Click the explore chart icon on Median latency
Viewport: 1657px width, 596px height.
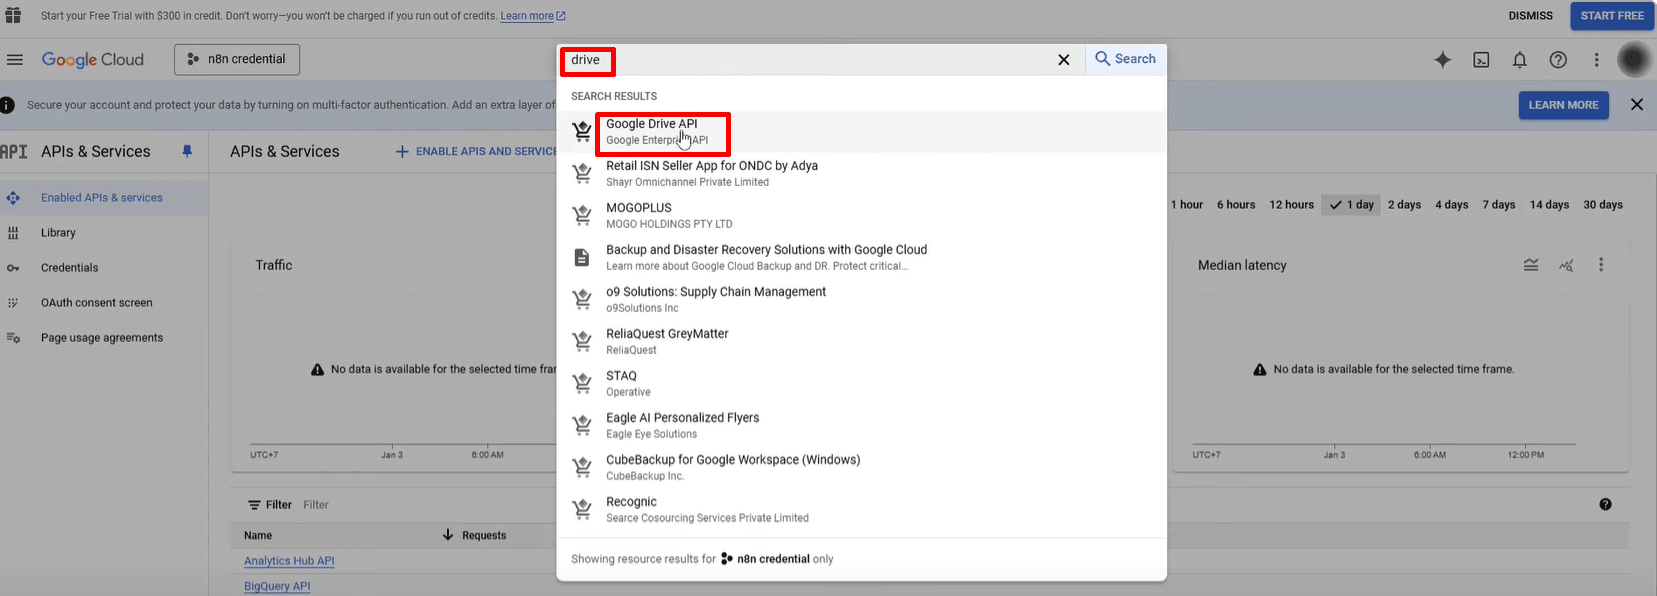1566,265
